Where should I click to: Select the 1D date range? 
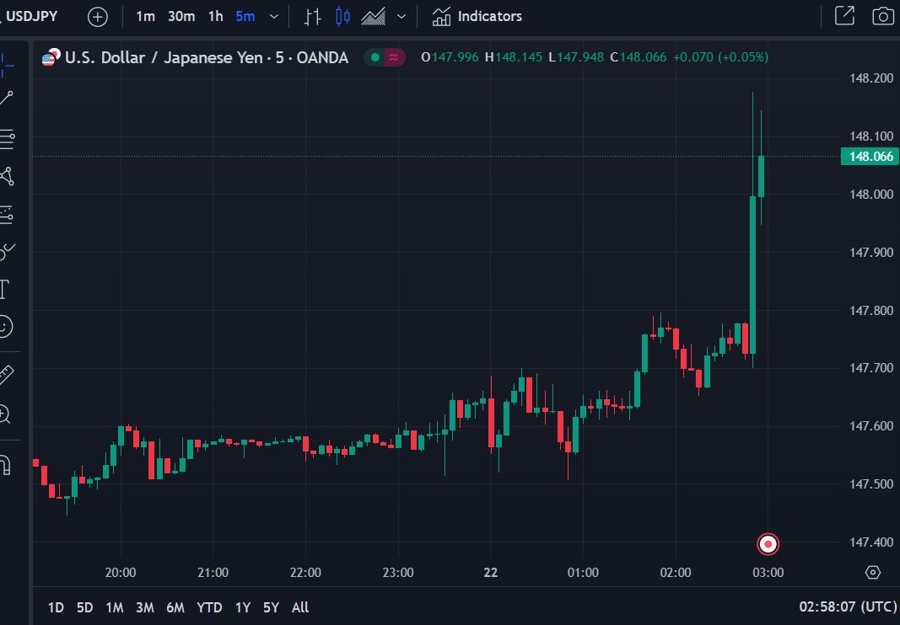56,607
